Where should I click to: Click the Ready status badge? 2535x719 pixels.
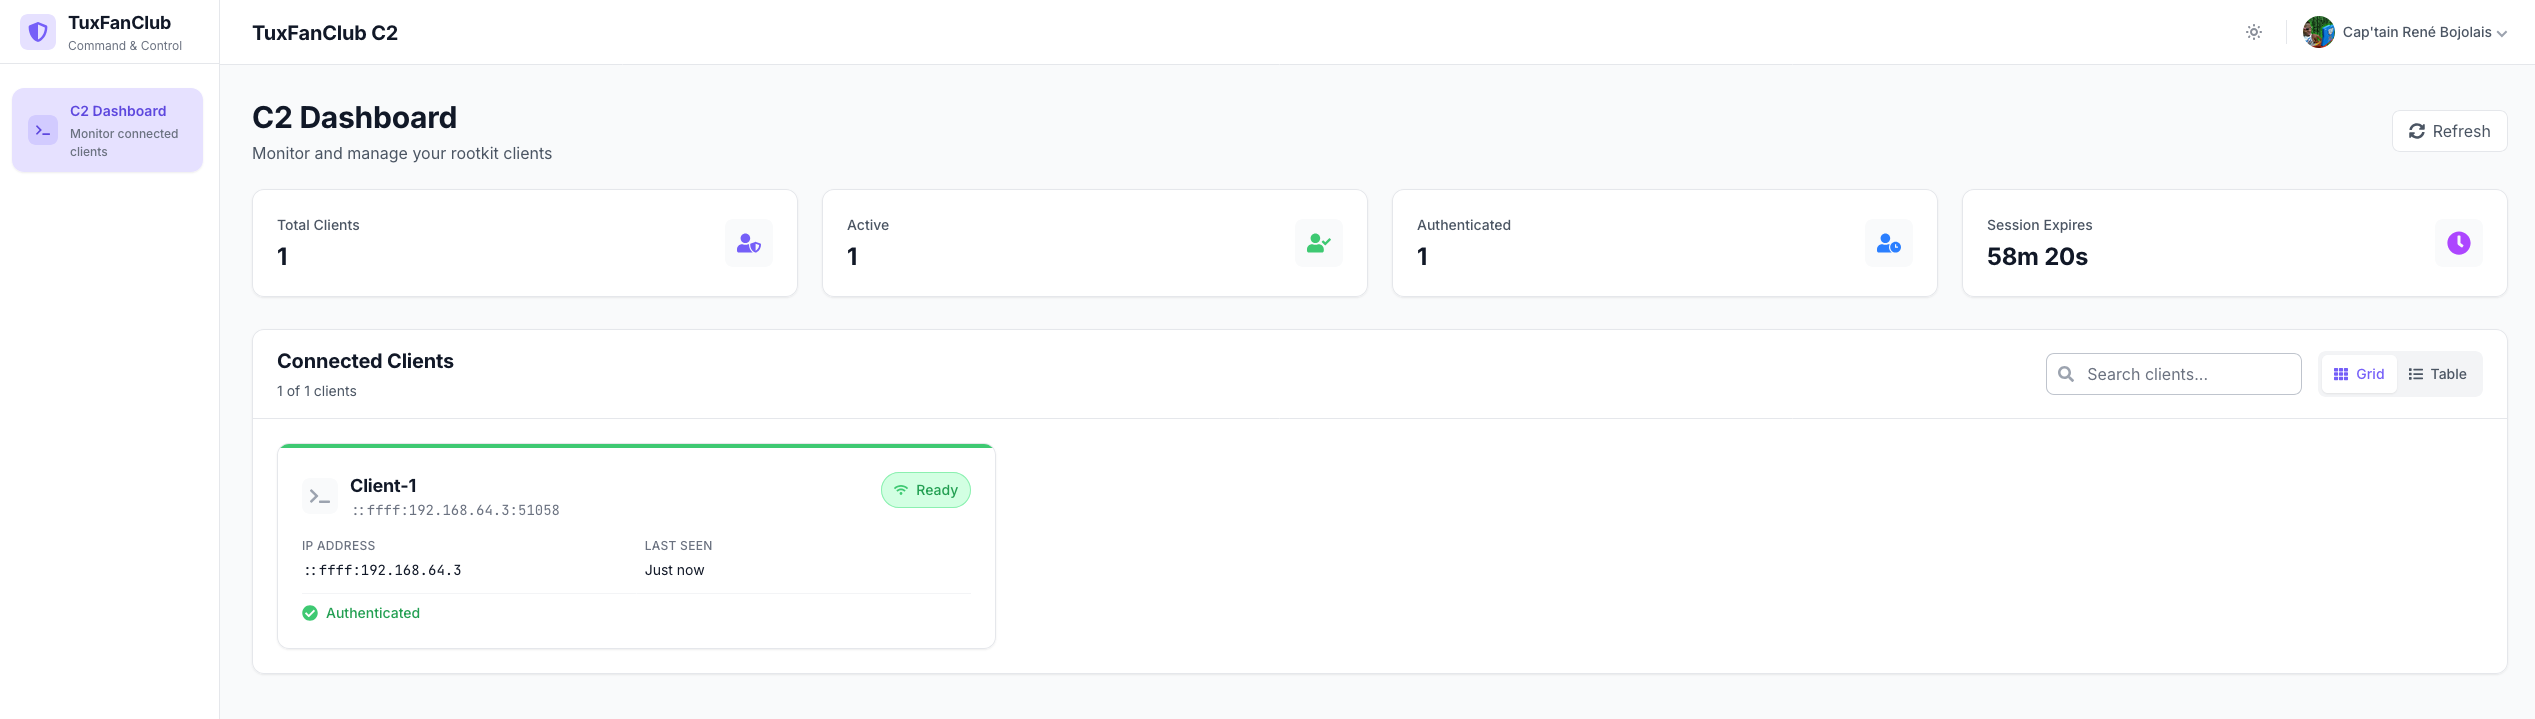click(x=926, y=490)
